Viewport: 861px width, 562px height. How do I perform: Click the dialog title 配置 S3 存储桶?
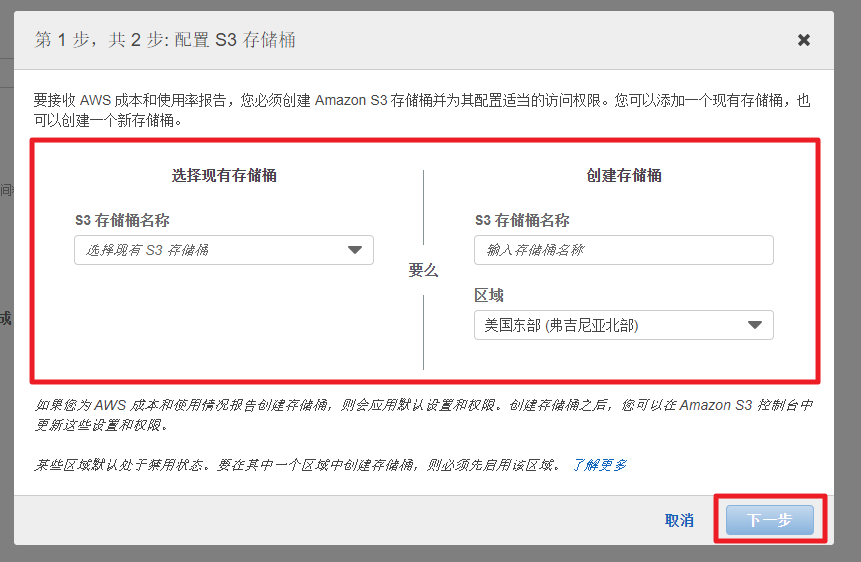[235, 40]
